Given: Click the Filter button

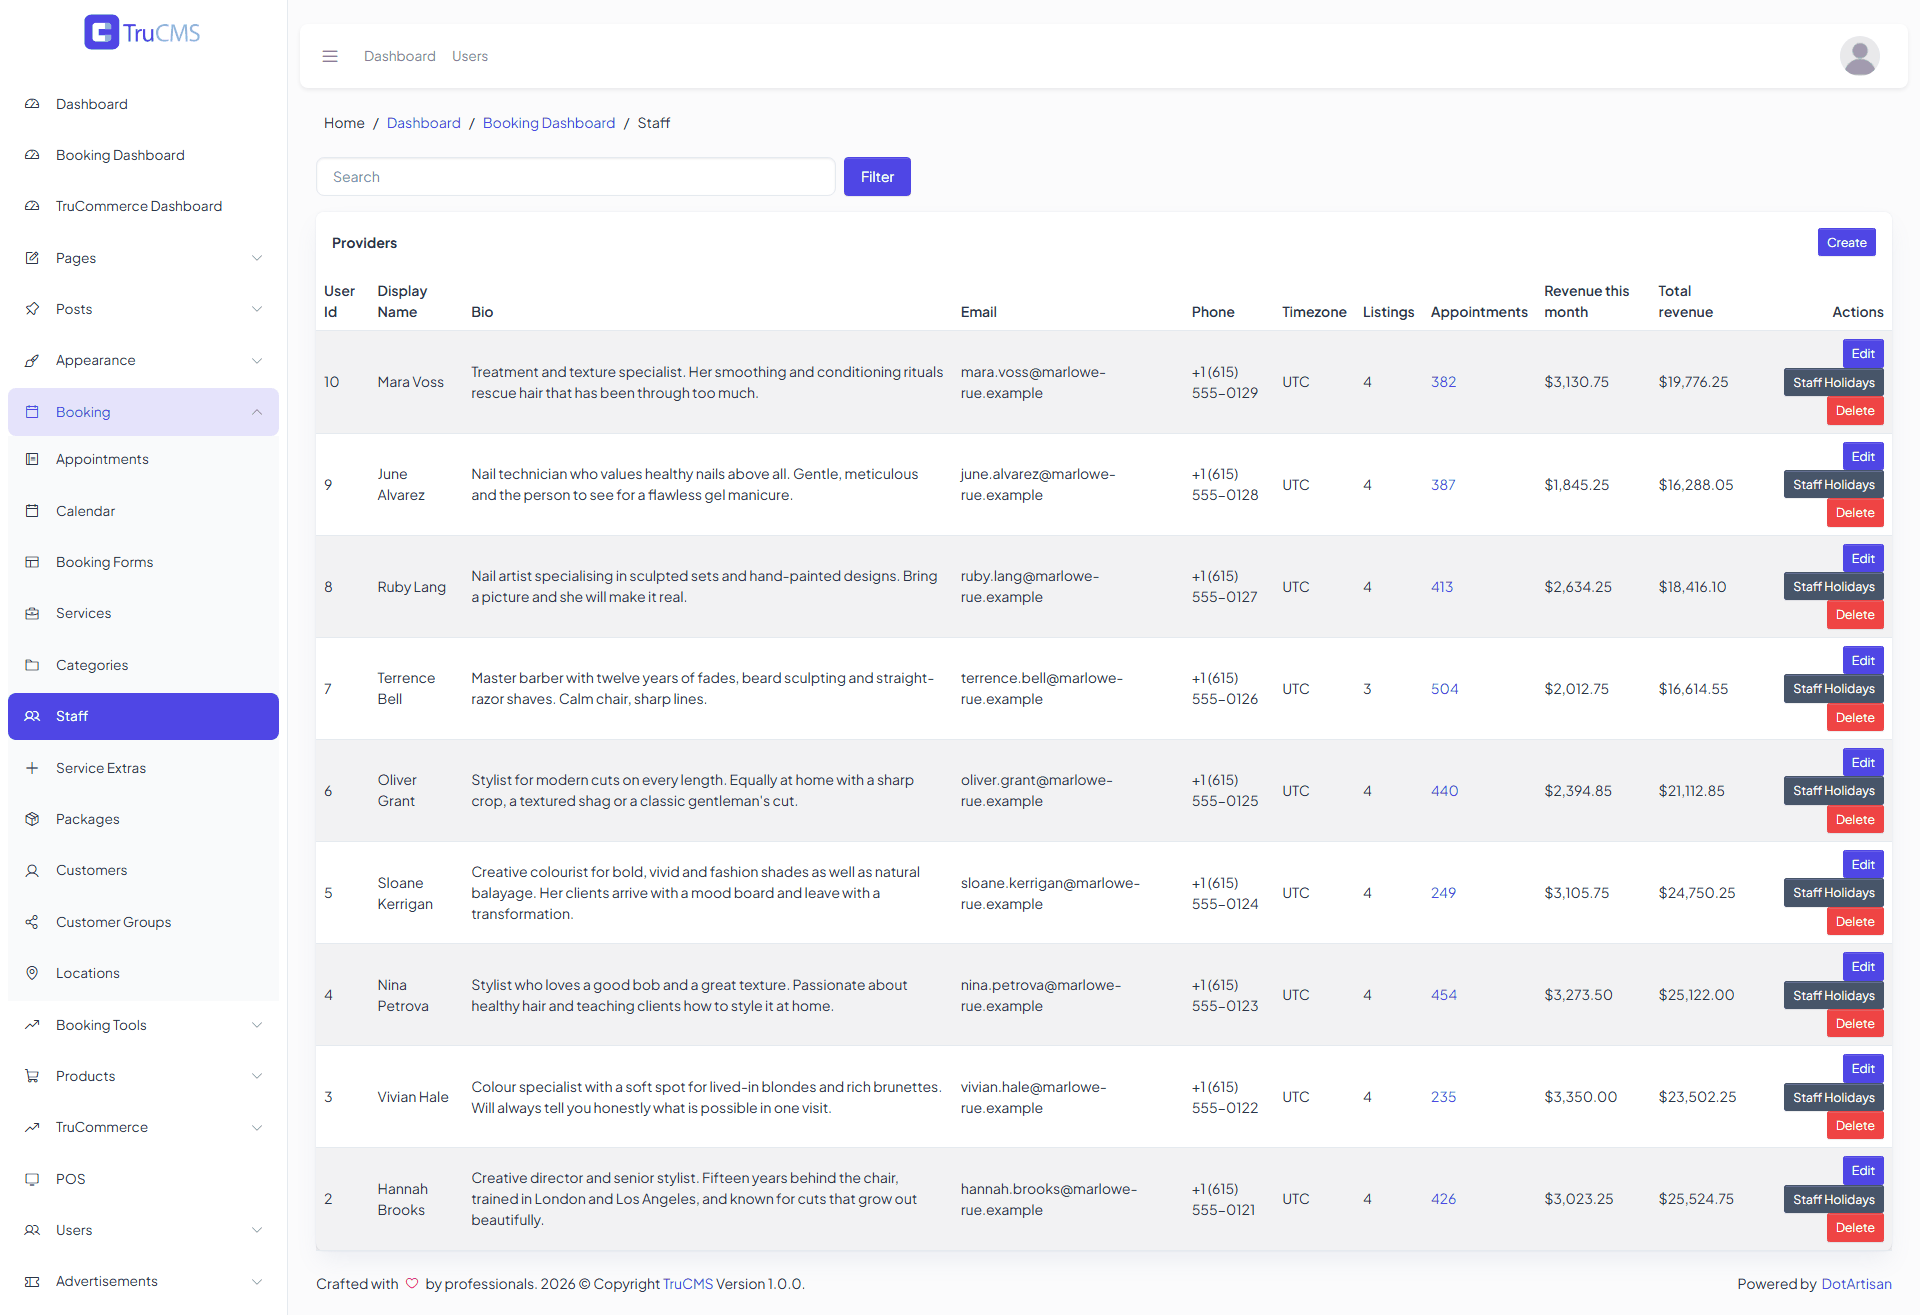Looking at the screenshot, I should 877,177.
